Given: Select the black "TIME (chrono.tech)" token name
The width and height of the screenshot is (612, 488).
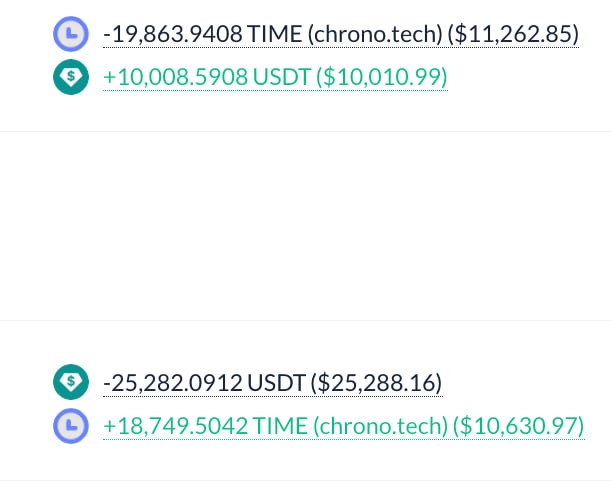Looking at the screenshot, I should click(345, 34).
